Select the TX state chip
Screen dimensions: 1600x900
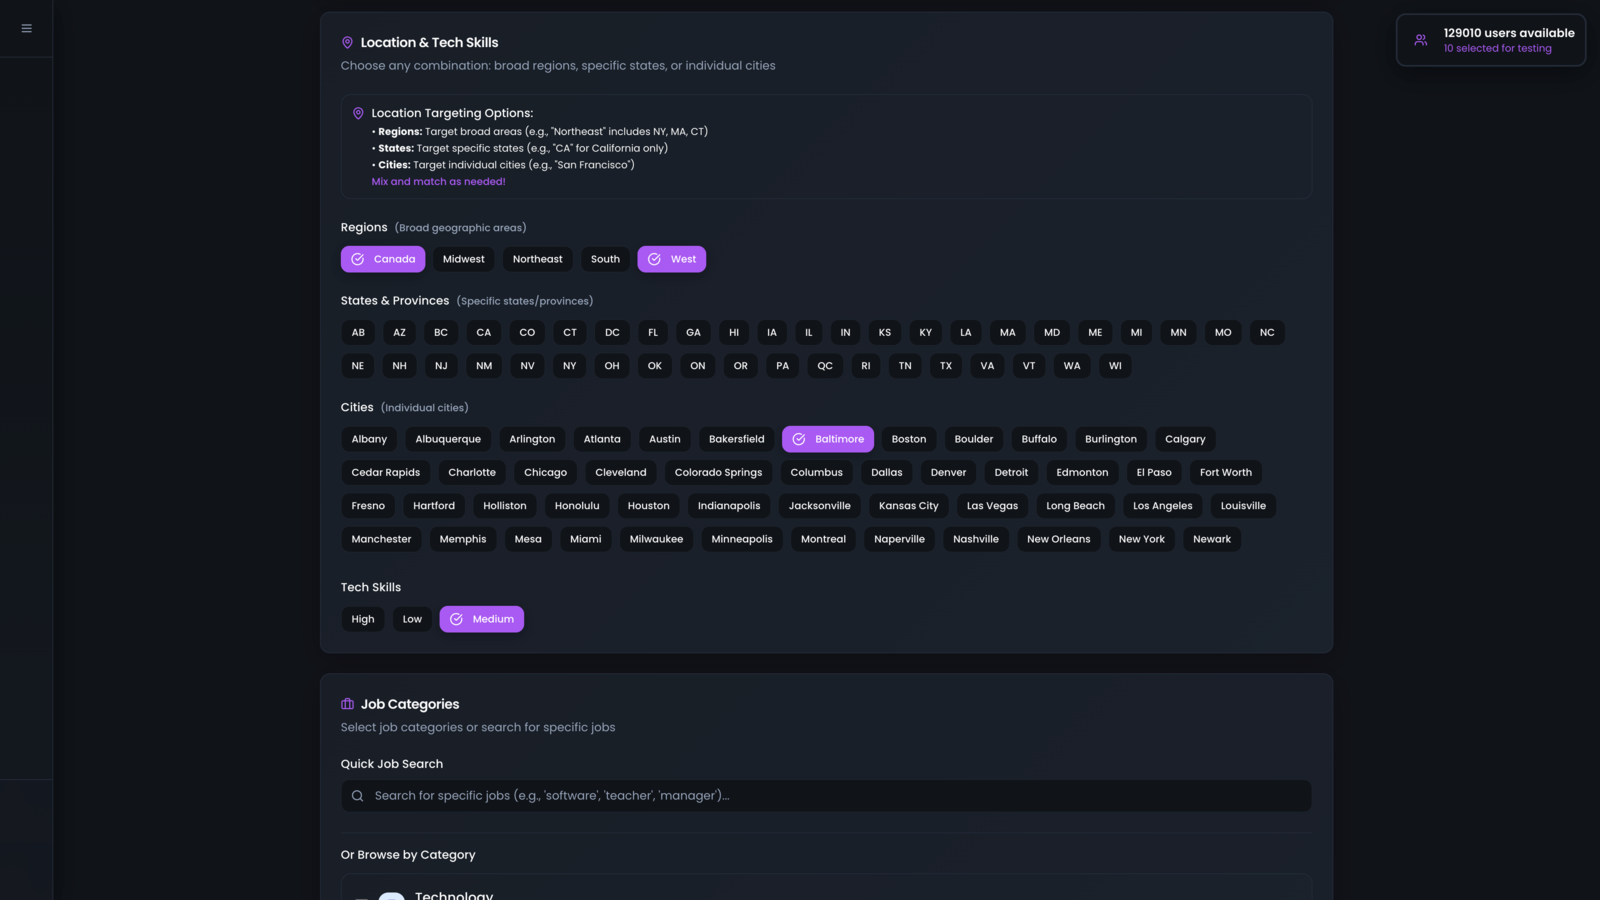point(945,366)
